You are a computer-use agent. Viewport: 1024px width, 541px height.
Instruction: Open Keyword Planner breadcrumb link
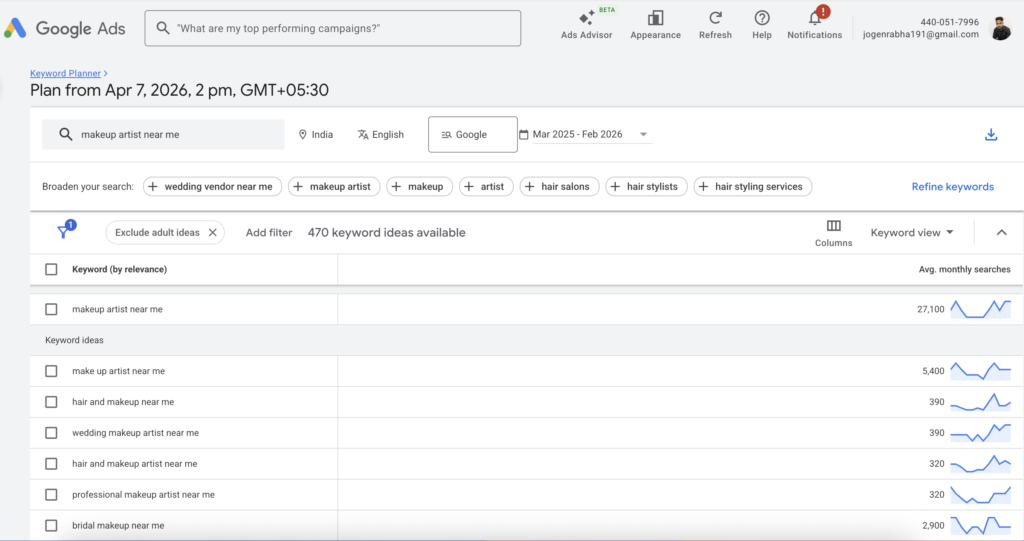click(65, 73)
